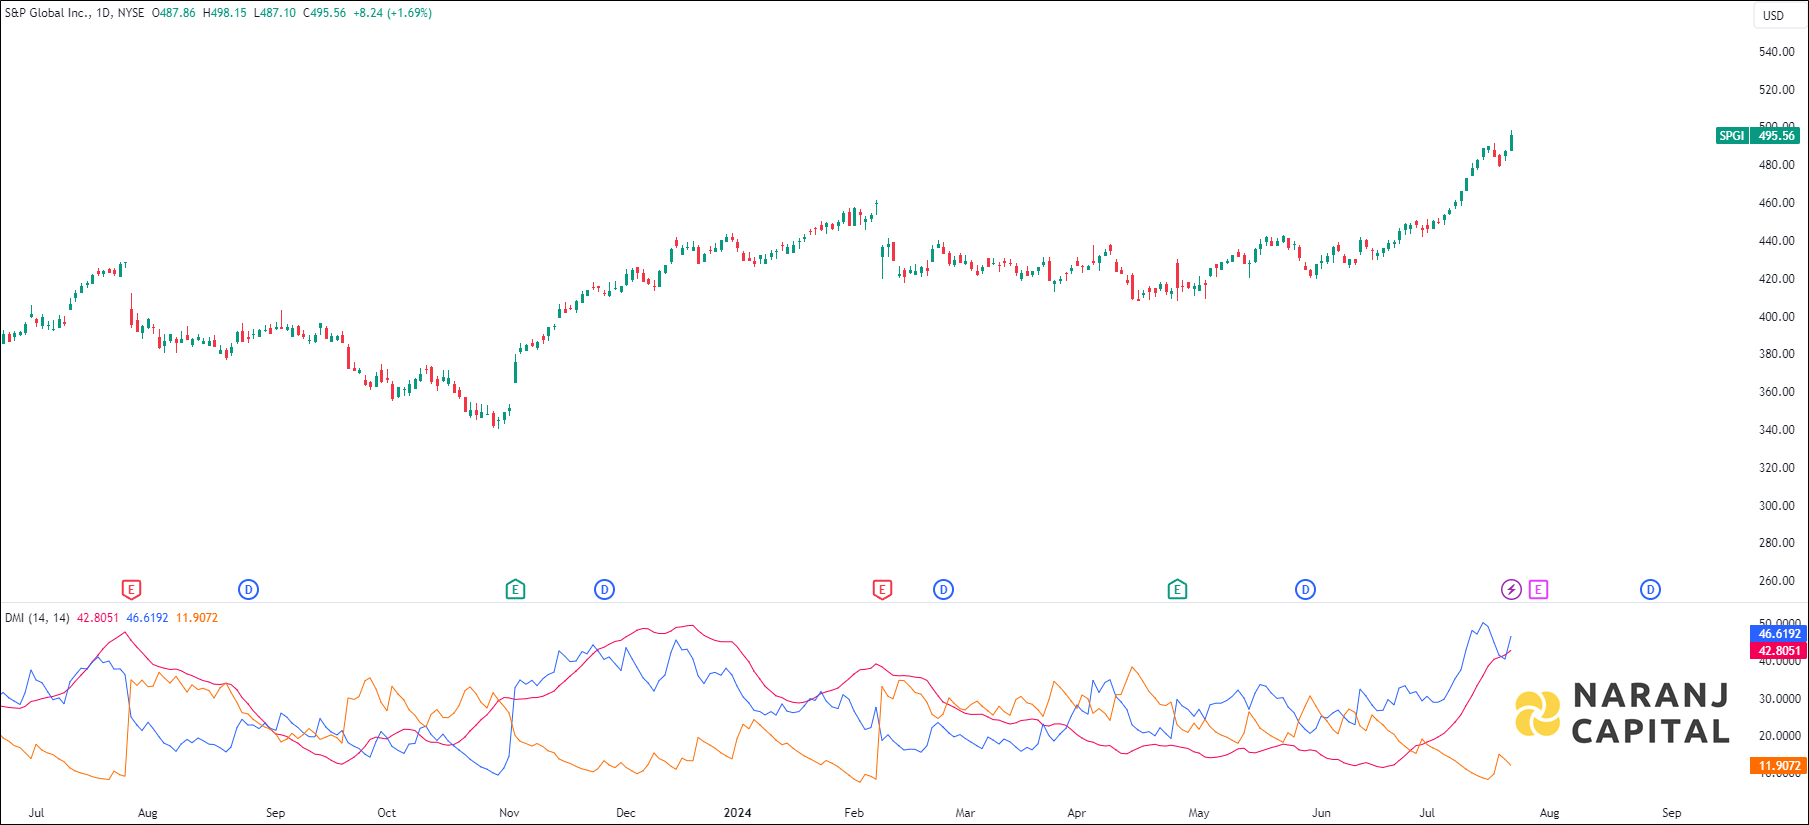Screen dimensions: 1809x825
Task: Click the 20.0000 DMI axis label
Action: click(x=1780, y=736)
